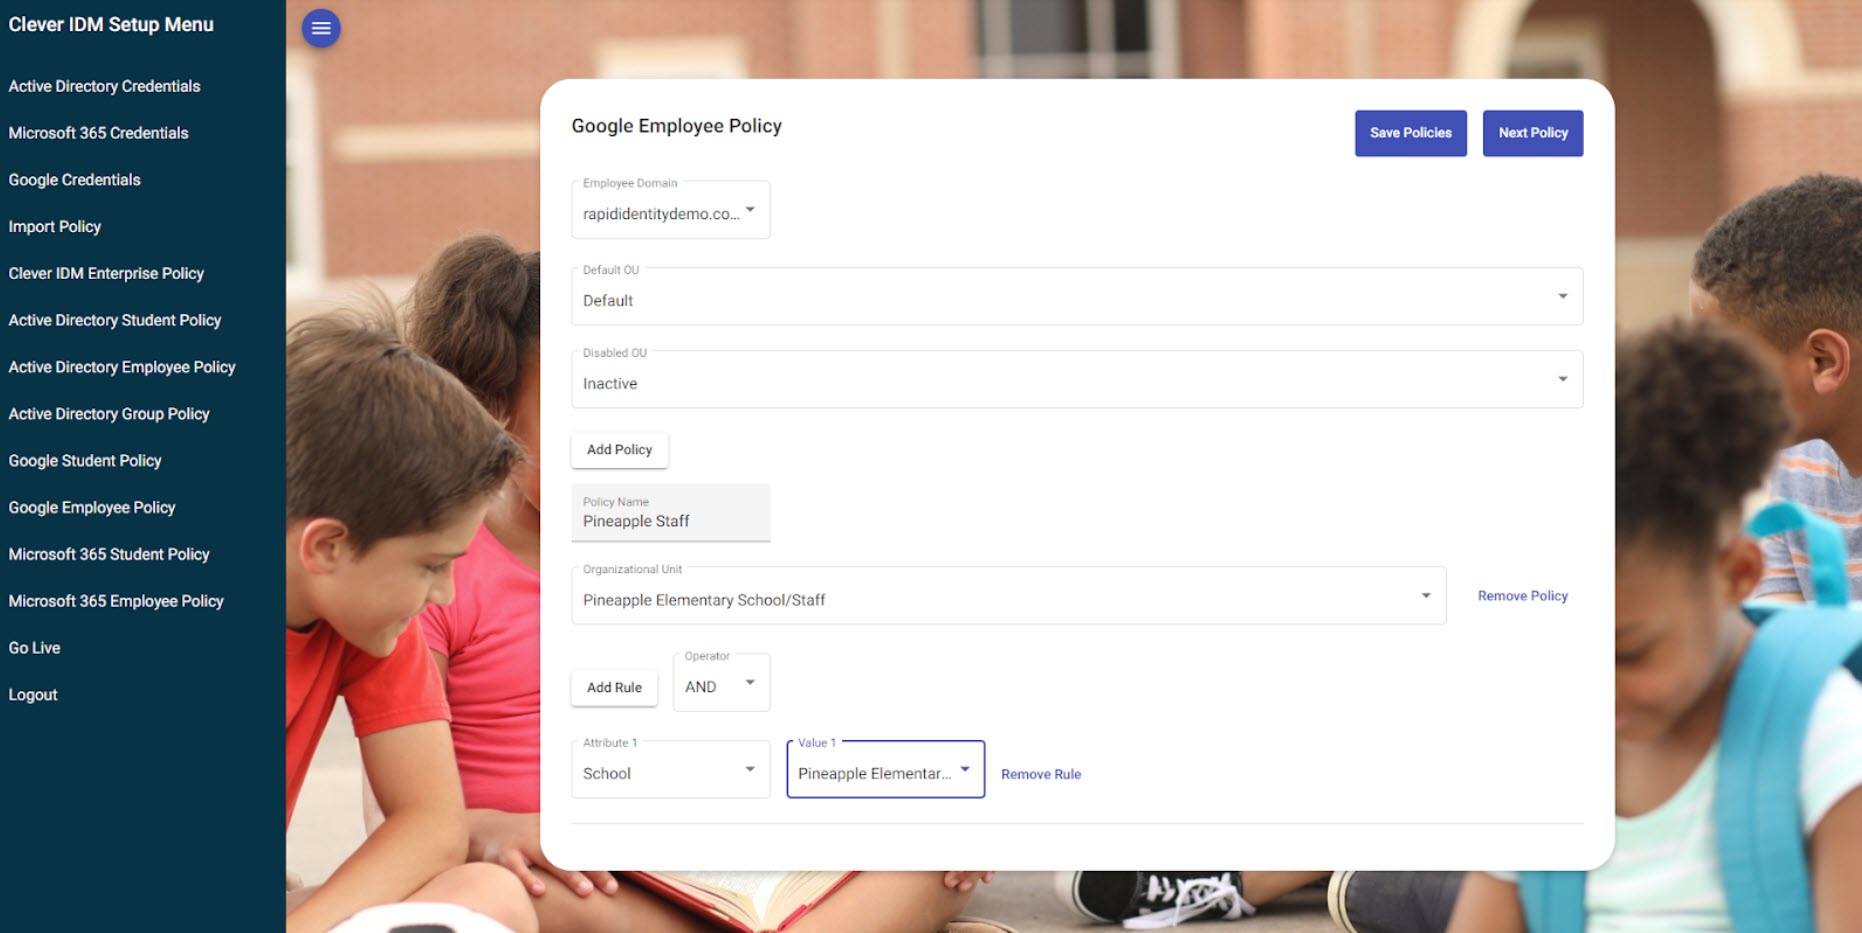Open Active Directory Group Policy
This screenshot has width=1862, height=933.
tap(109, 414)
